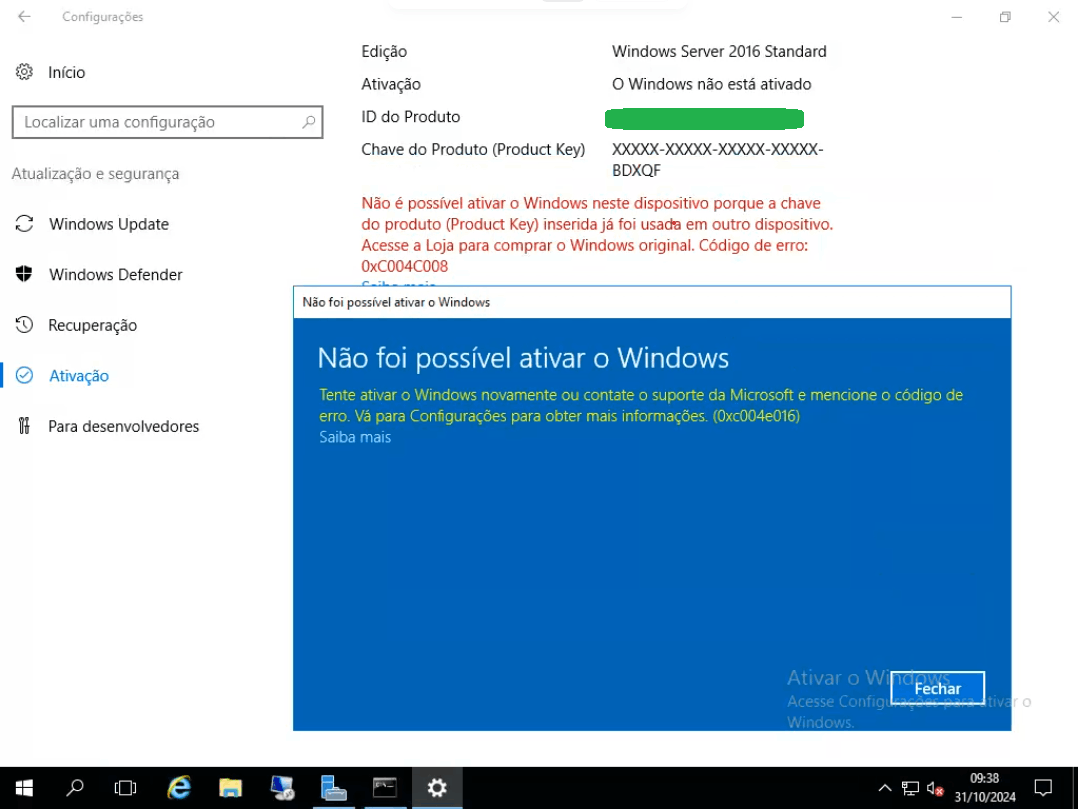
Task: Click the error code 0xC004C008 text
Action: pyautogui.click(x=404, y=266)
